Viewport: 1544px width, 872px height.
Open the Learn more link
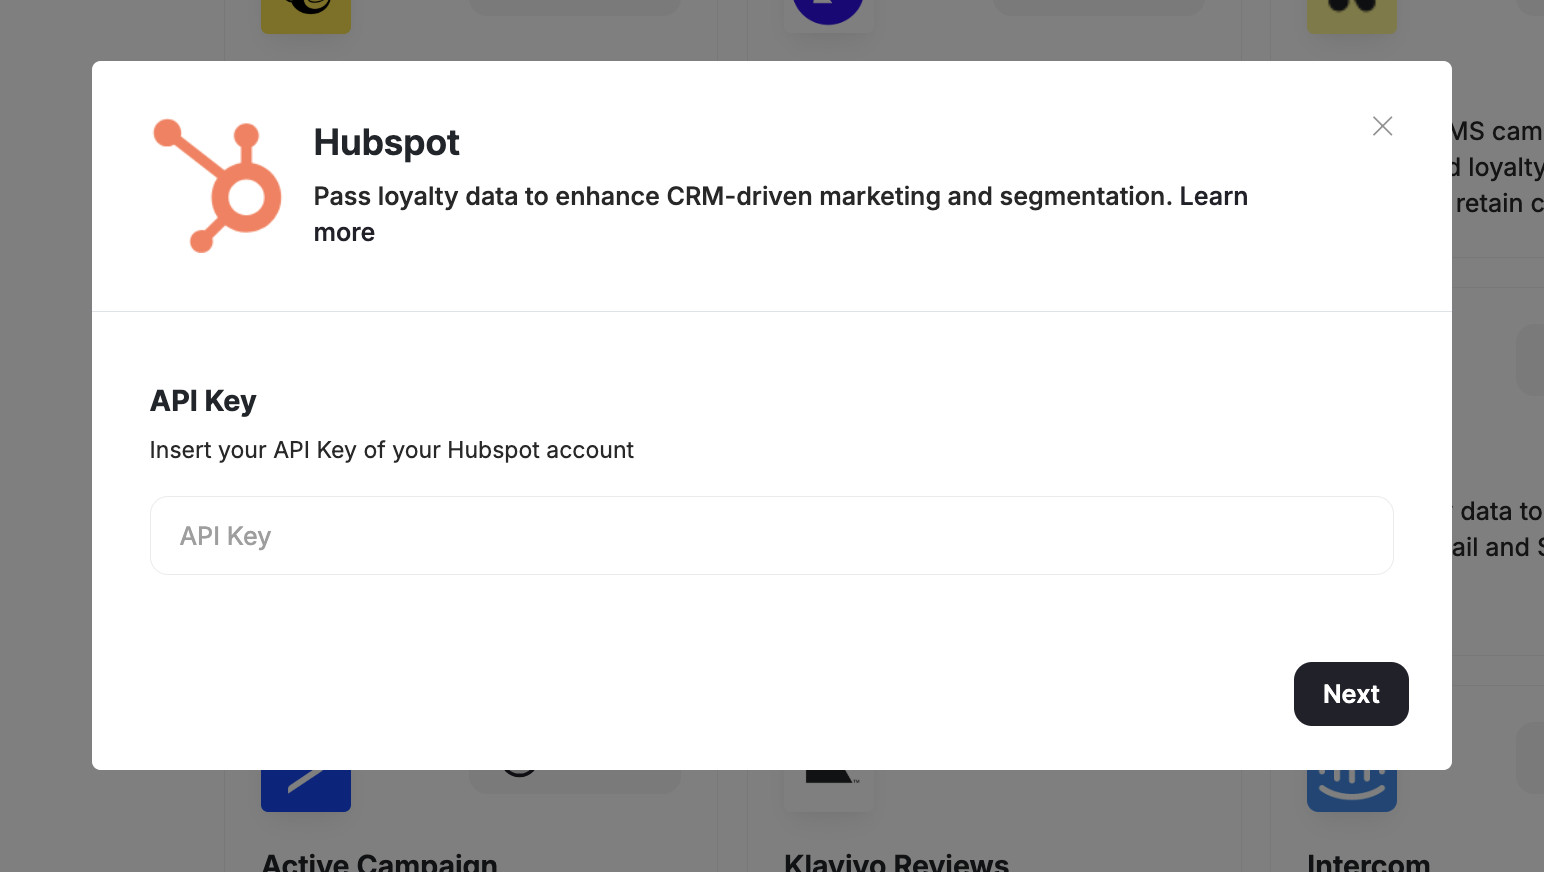coord(1213,196)
